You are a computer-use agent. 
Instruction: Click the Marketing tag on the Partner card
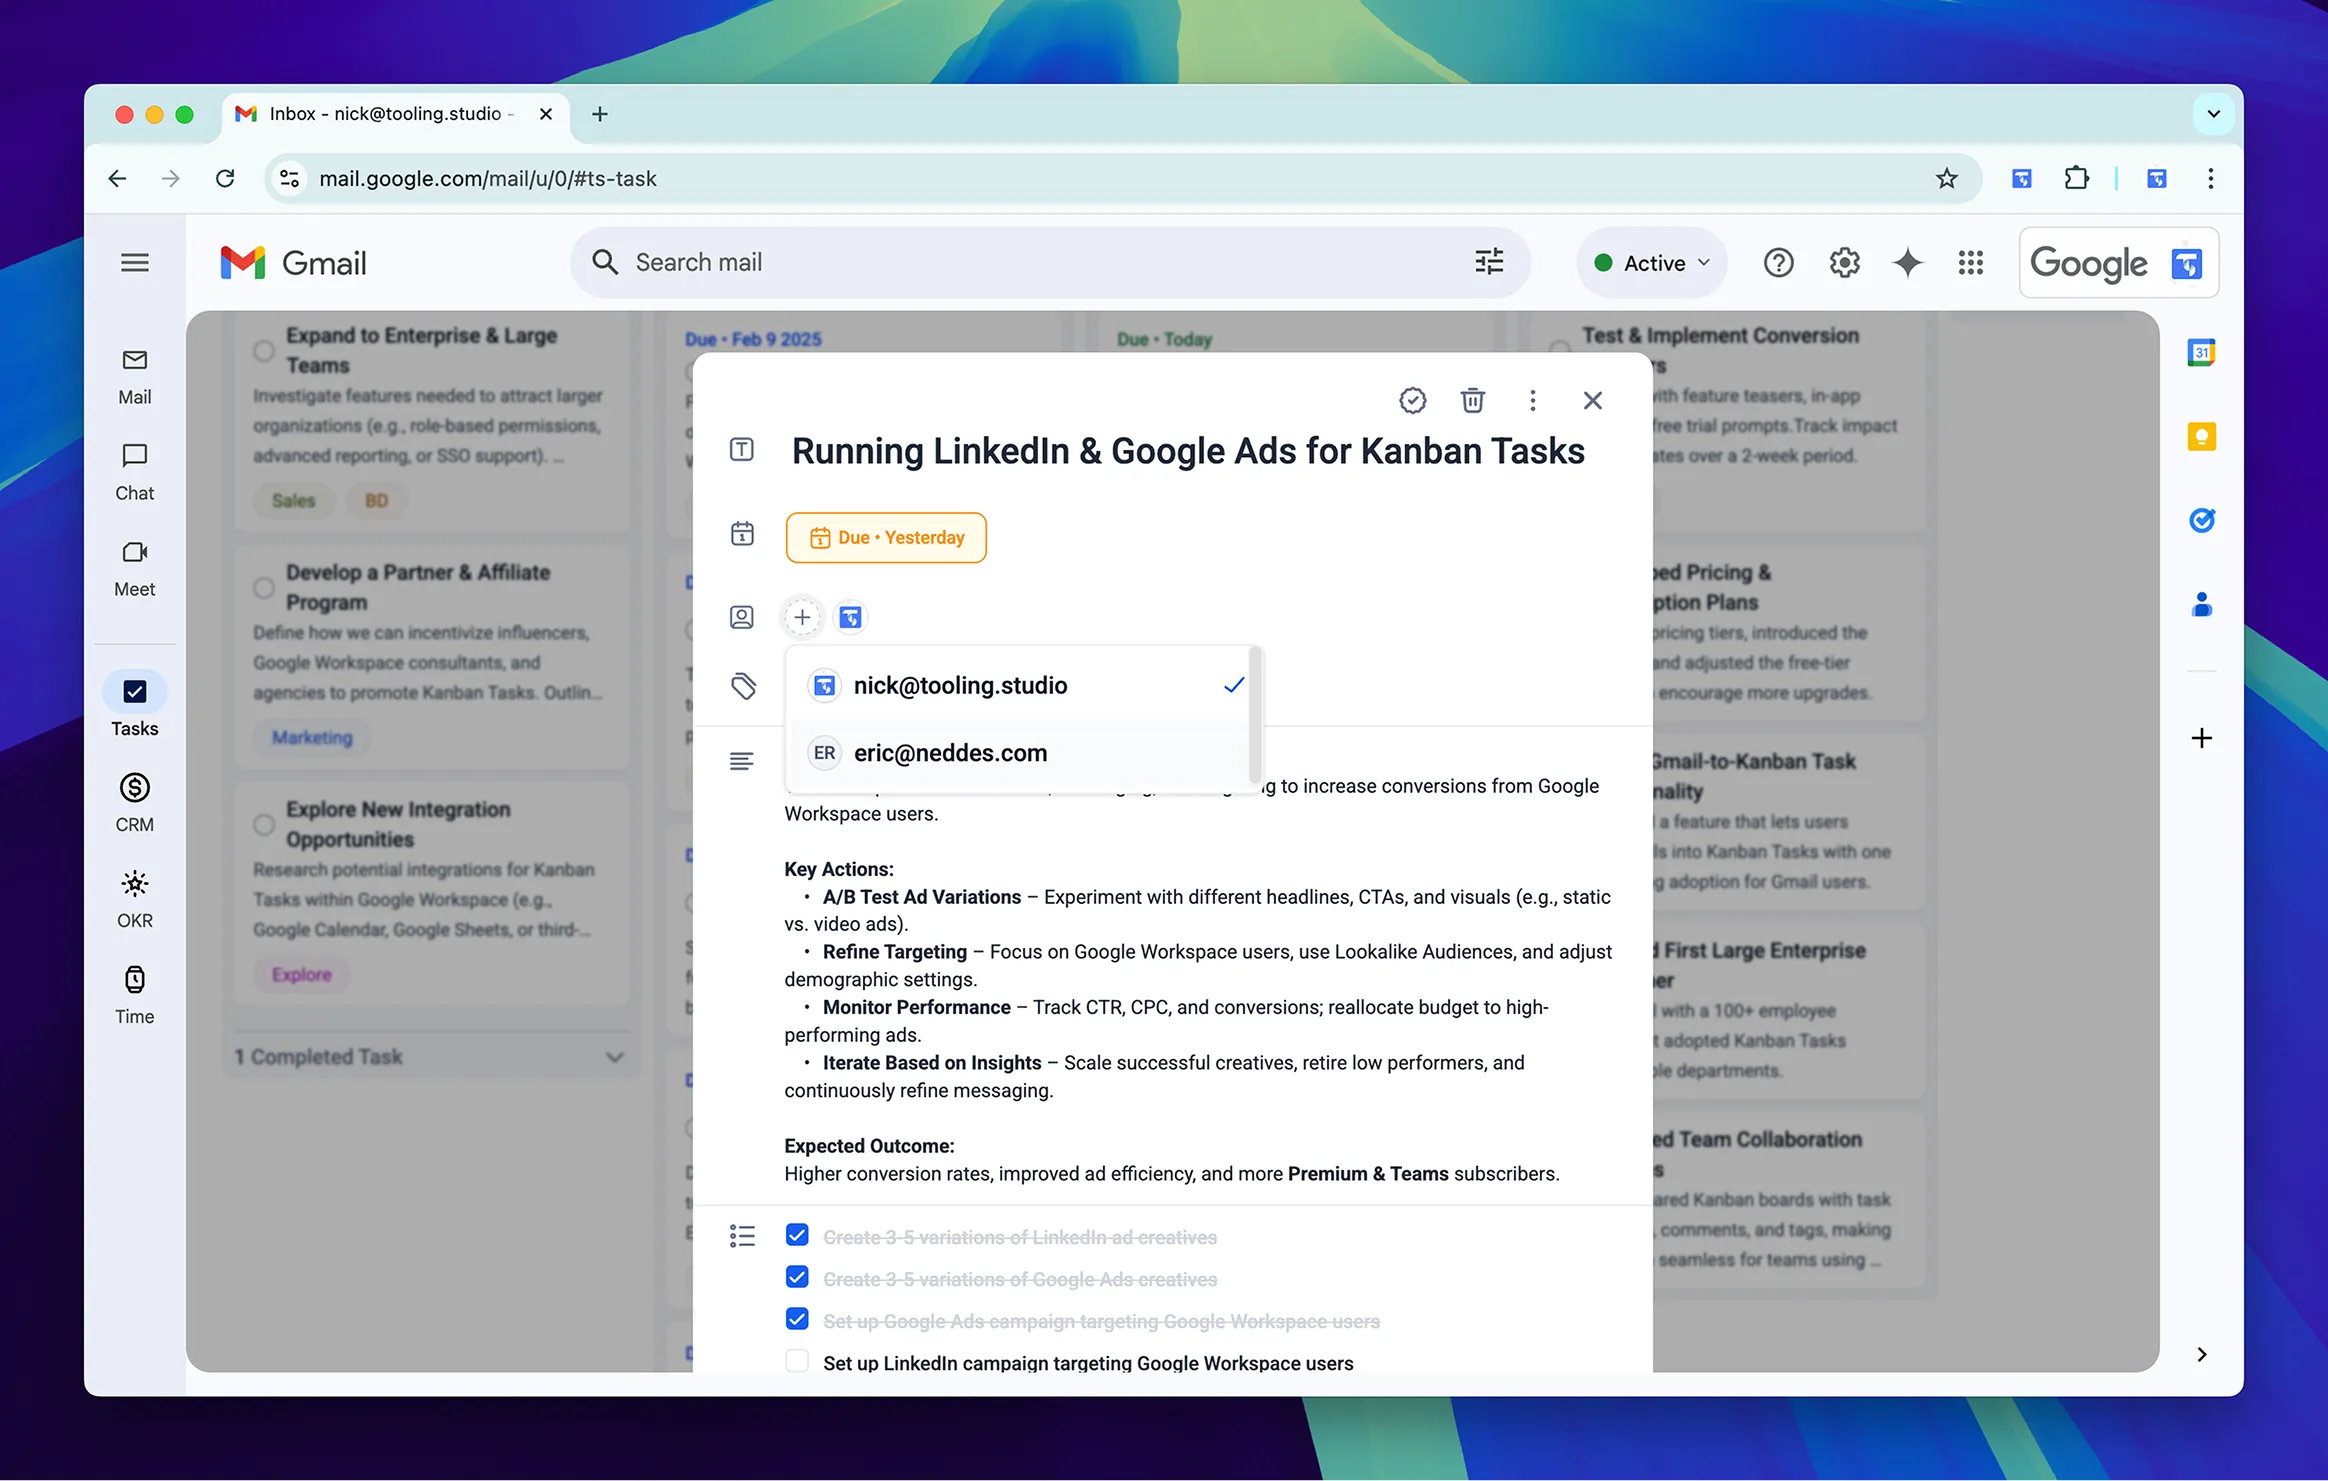312,737
